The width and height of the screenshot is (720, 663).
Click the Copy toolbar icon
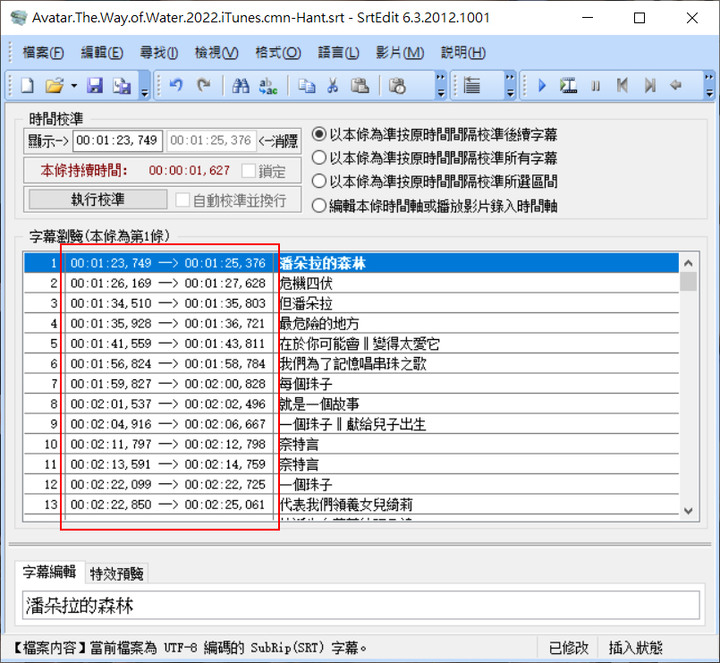click(306, 85)
